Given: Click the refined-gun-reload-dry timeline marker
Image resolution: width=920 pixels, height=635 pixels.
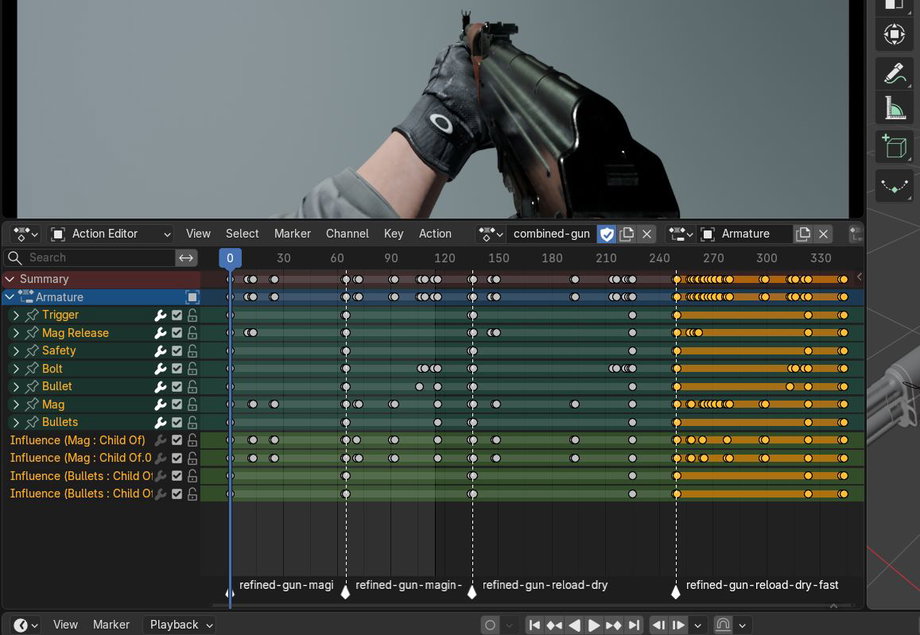Looking at the screenshot, I should [x=472, y=592].
